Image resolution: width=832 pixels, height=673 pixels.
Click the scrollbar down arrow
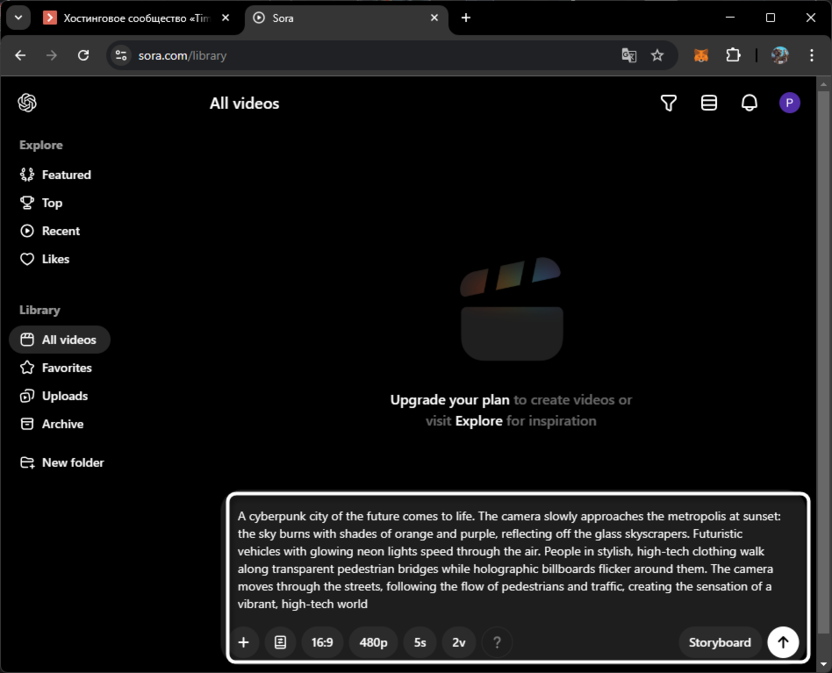point(824,664)
